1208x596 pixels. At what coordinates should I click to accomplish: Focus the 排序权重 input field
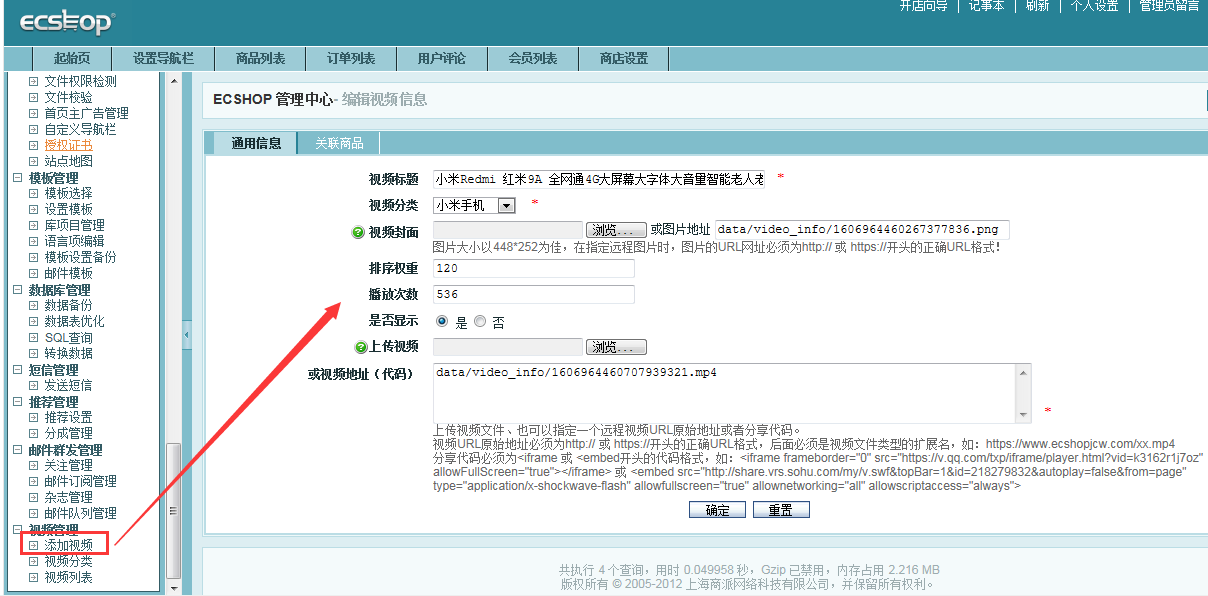pyautogui.click(x=534, y=268)
